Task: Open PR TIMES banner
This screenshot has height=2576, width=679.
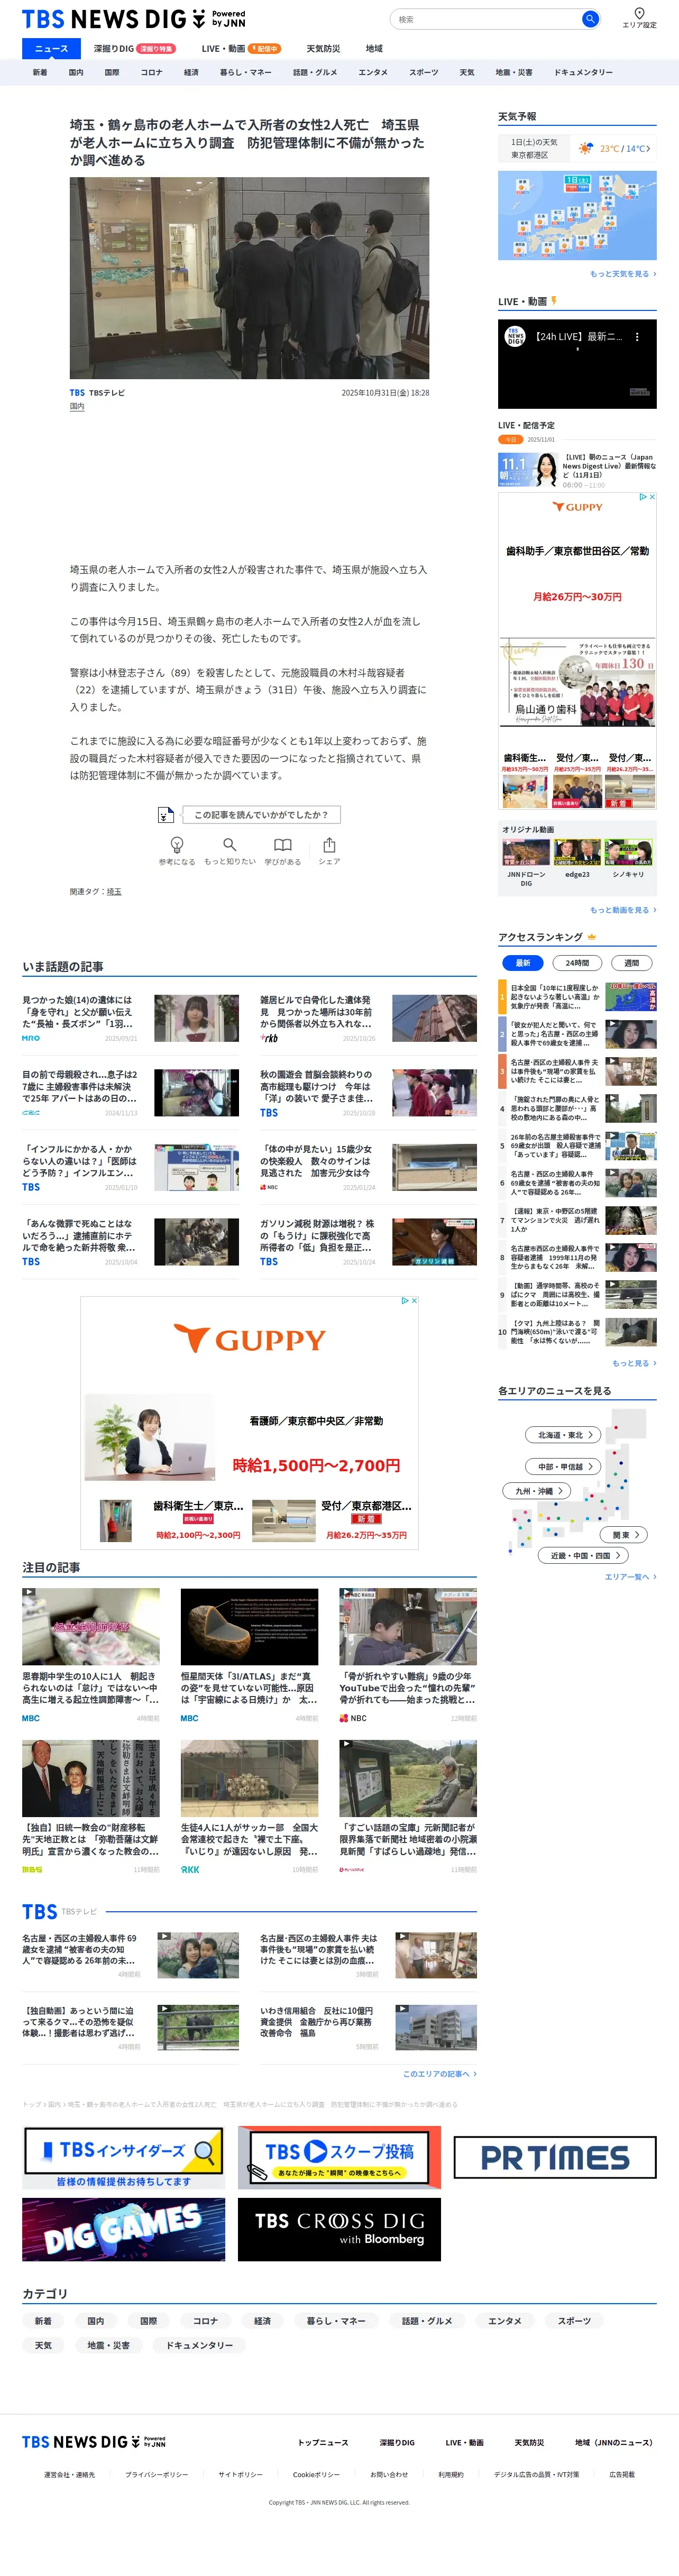Action: pos(555,2158)
